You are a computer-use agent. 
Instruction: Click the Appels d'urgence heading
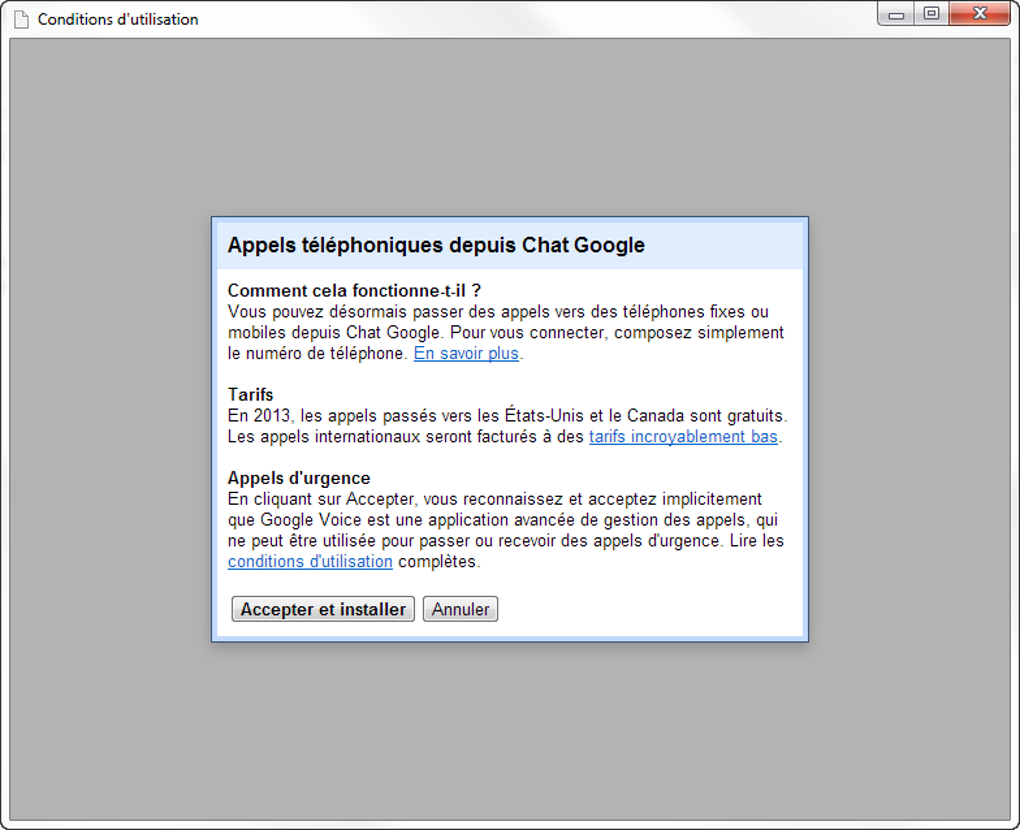(299, 478)
